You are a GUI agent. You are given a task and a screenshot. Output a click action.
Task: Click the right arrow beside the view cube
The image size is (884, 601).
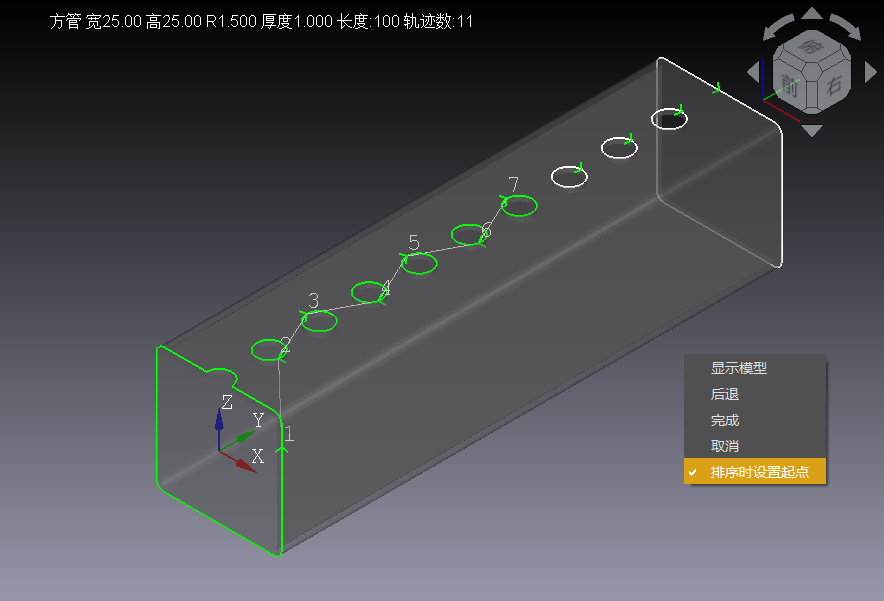coord(870,72)
